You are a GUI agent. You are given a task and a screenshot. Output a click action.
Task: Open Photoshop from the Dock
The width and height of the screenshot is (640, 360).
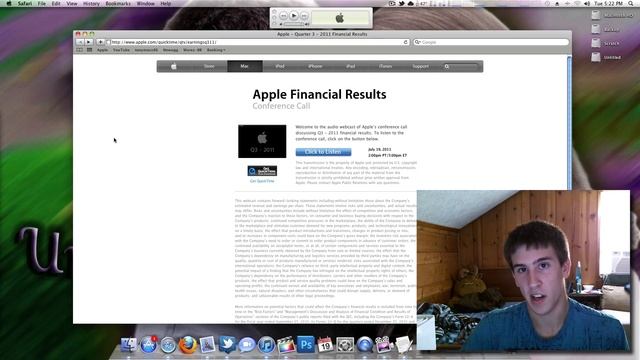(306, 344)
